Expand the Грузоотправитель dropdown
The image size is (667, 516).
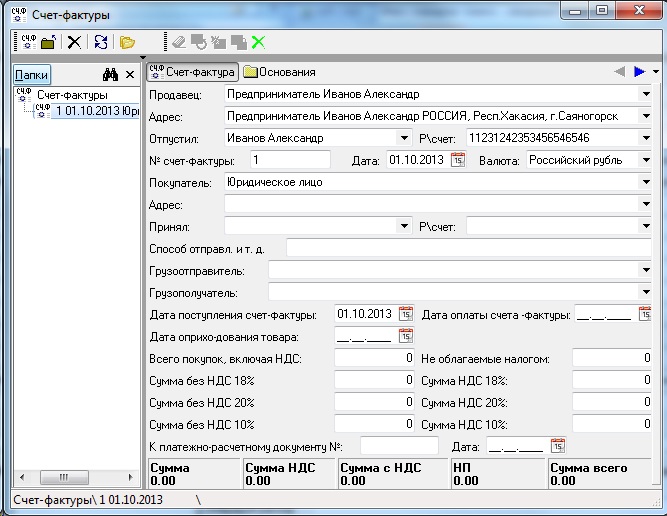646,270
